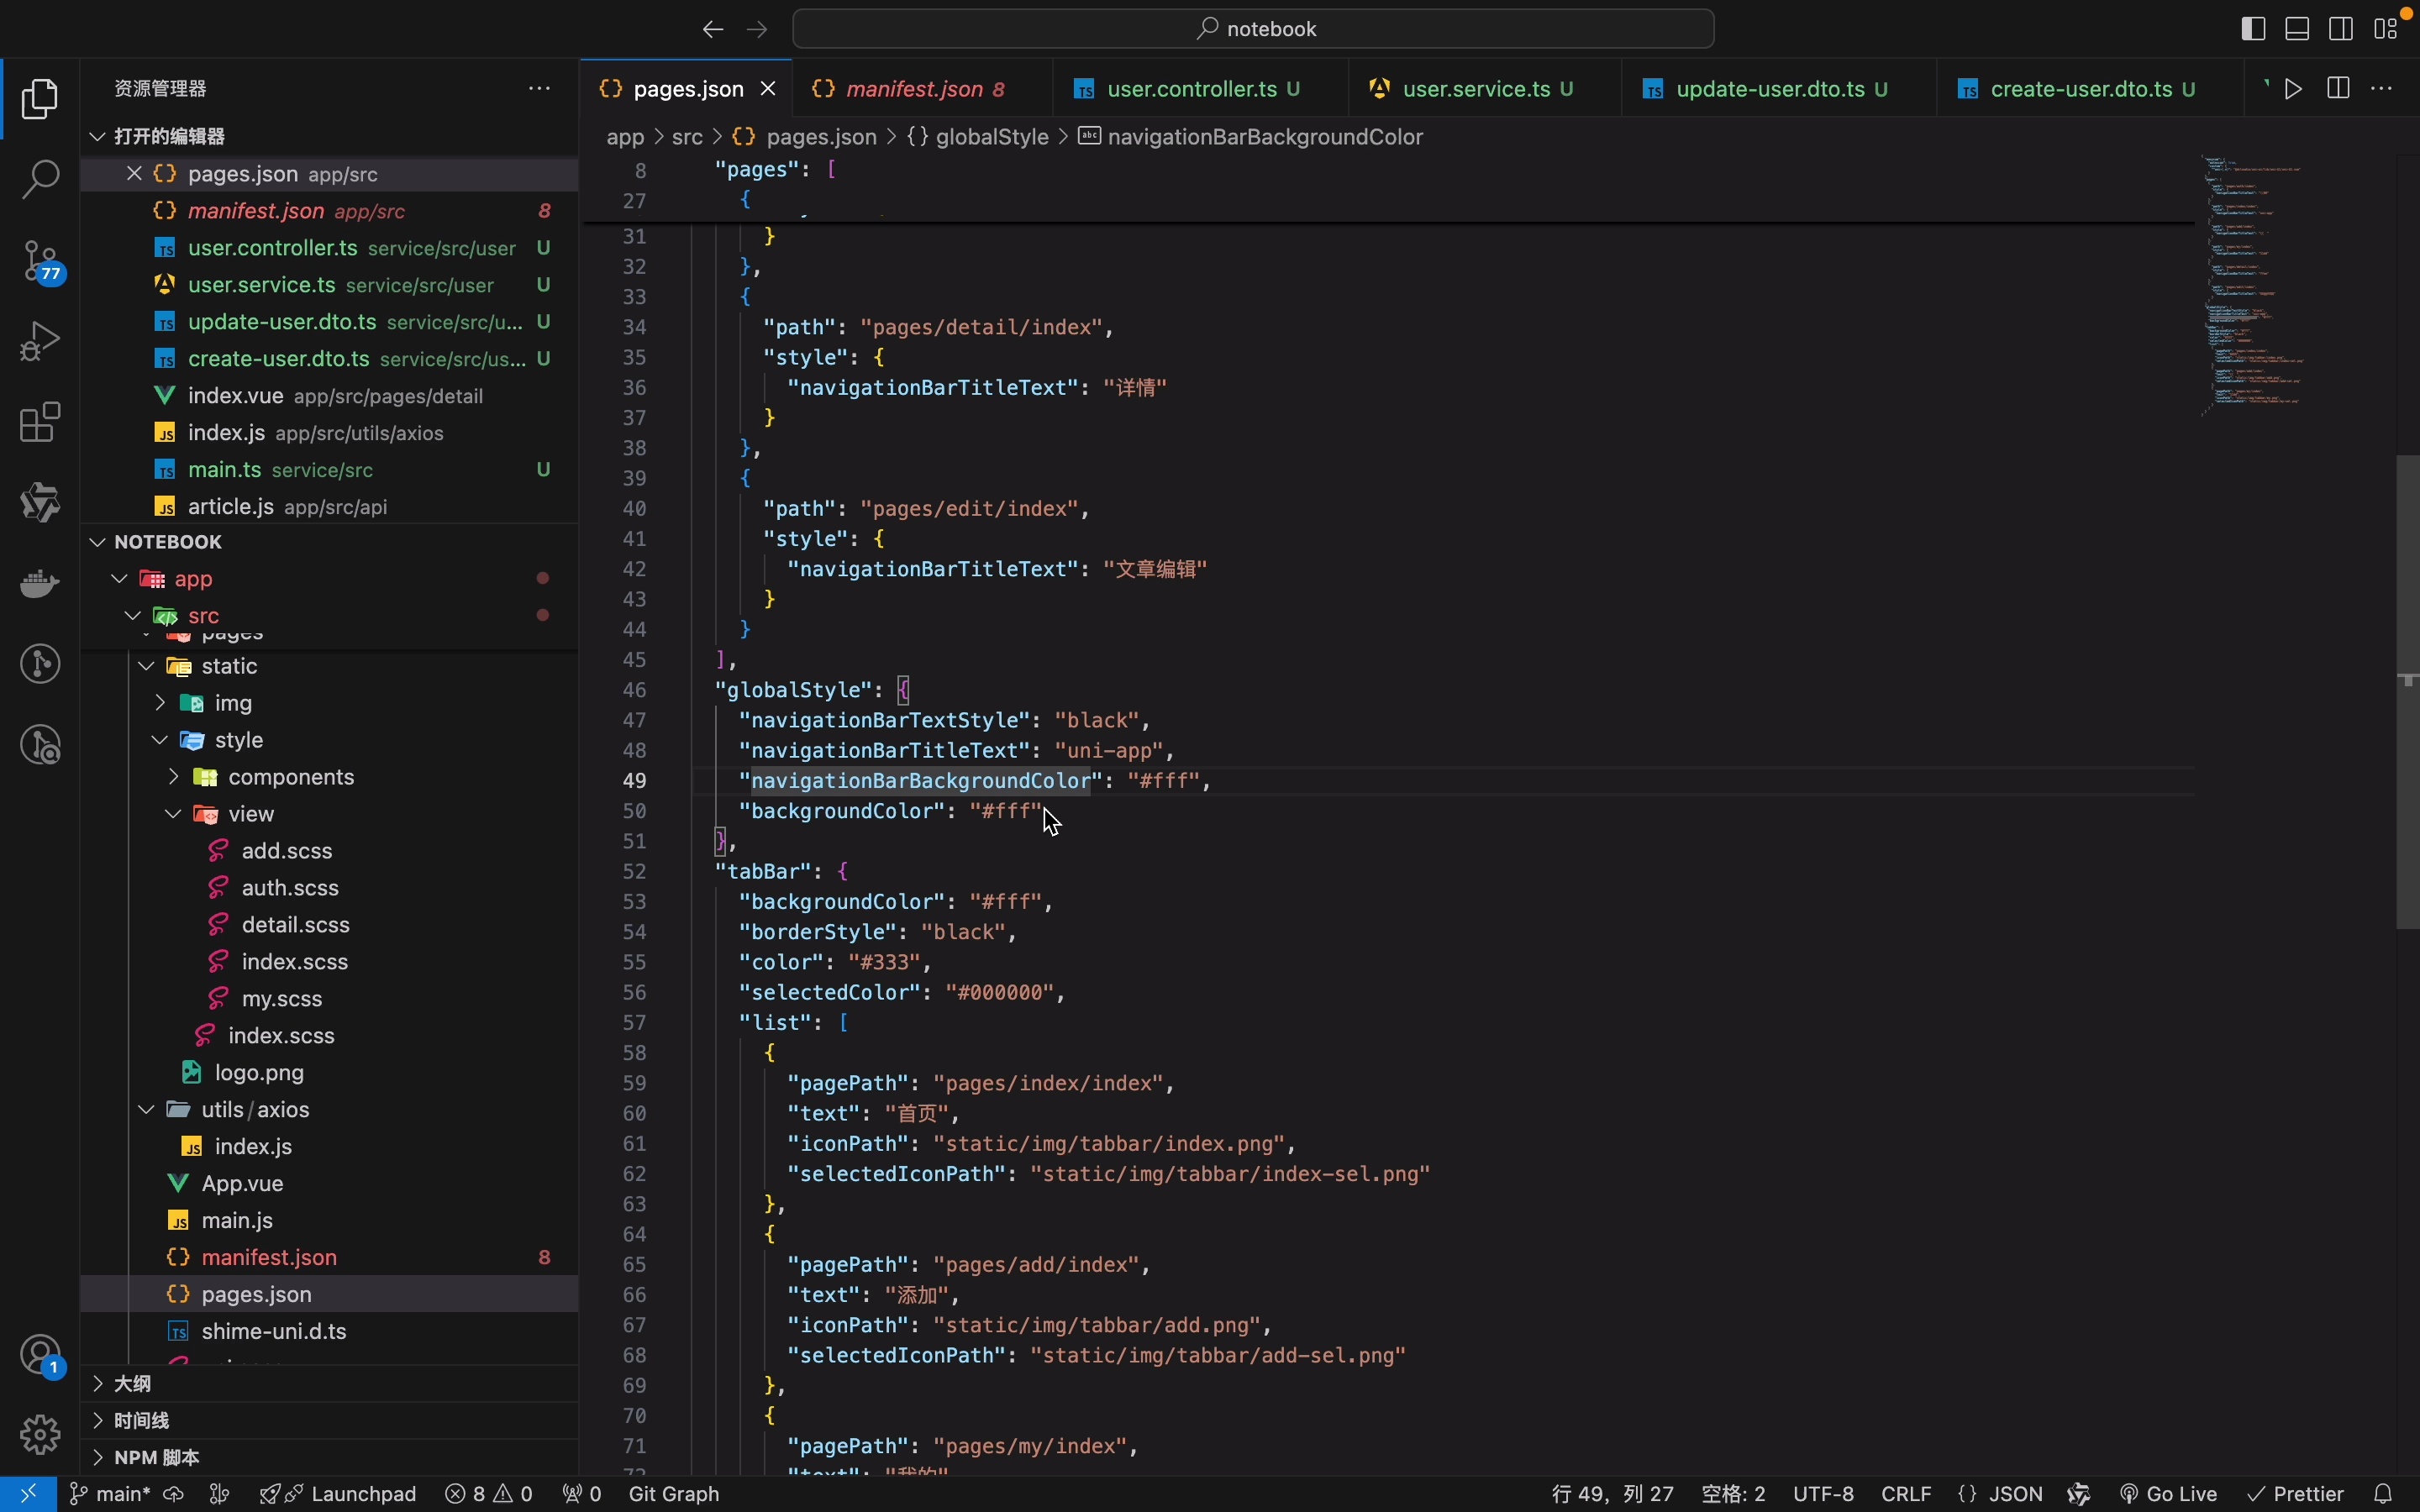Open the Source Control view
Screen dimensions: 2420x1512
[x=40, y=262]
